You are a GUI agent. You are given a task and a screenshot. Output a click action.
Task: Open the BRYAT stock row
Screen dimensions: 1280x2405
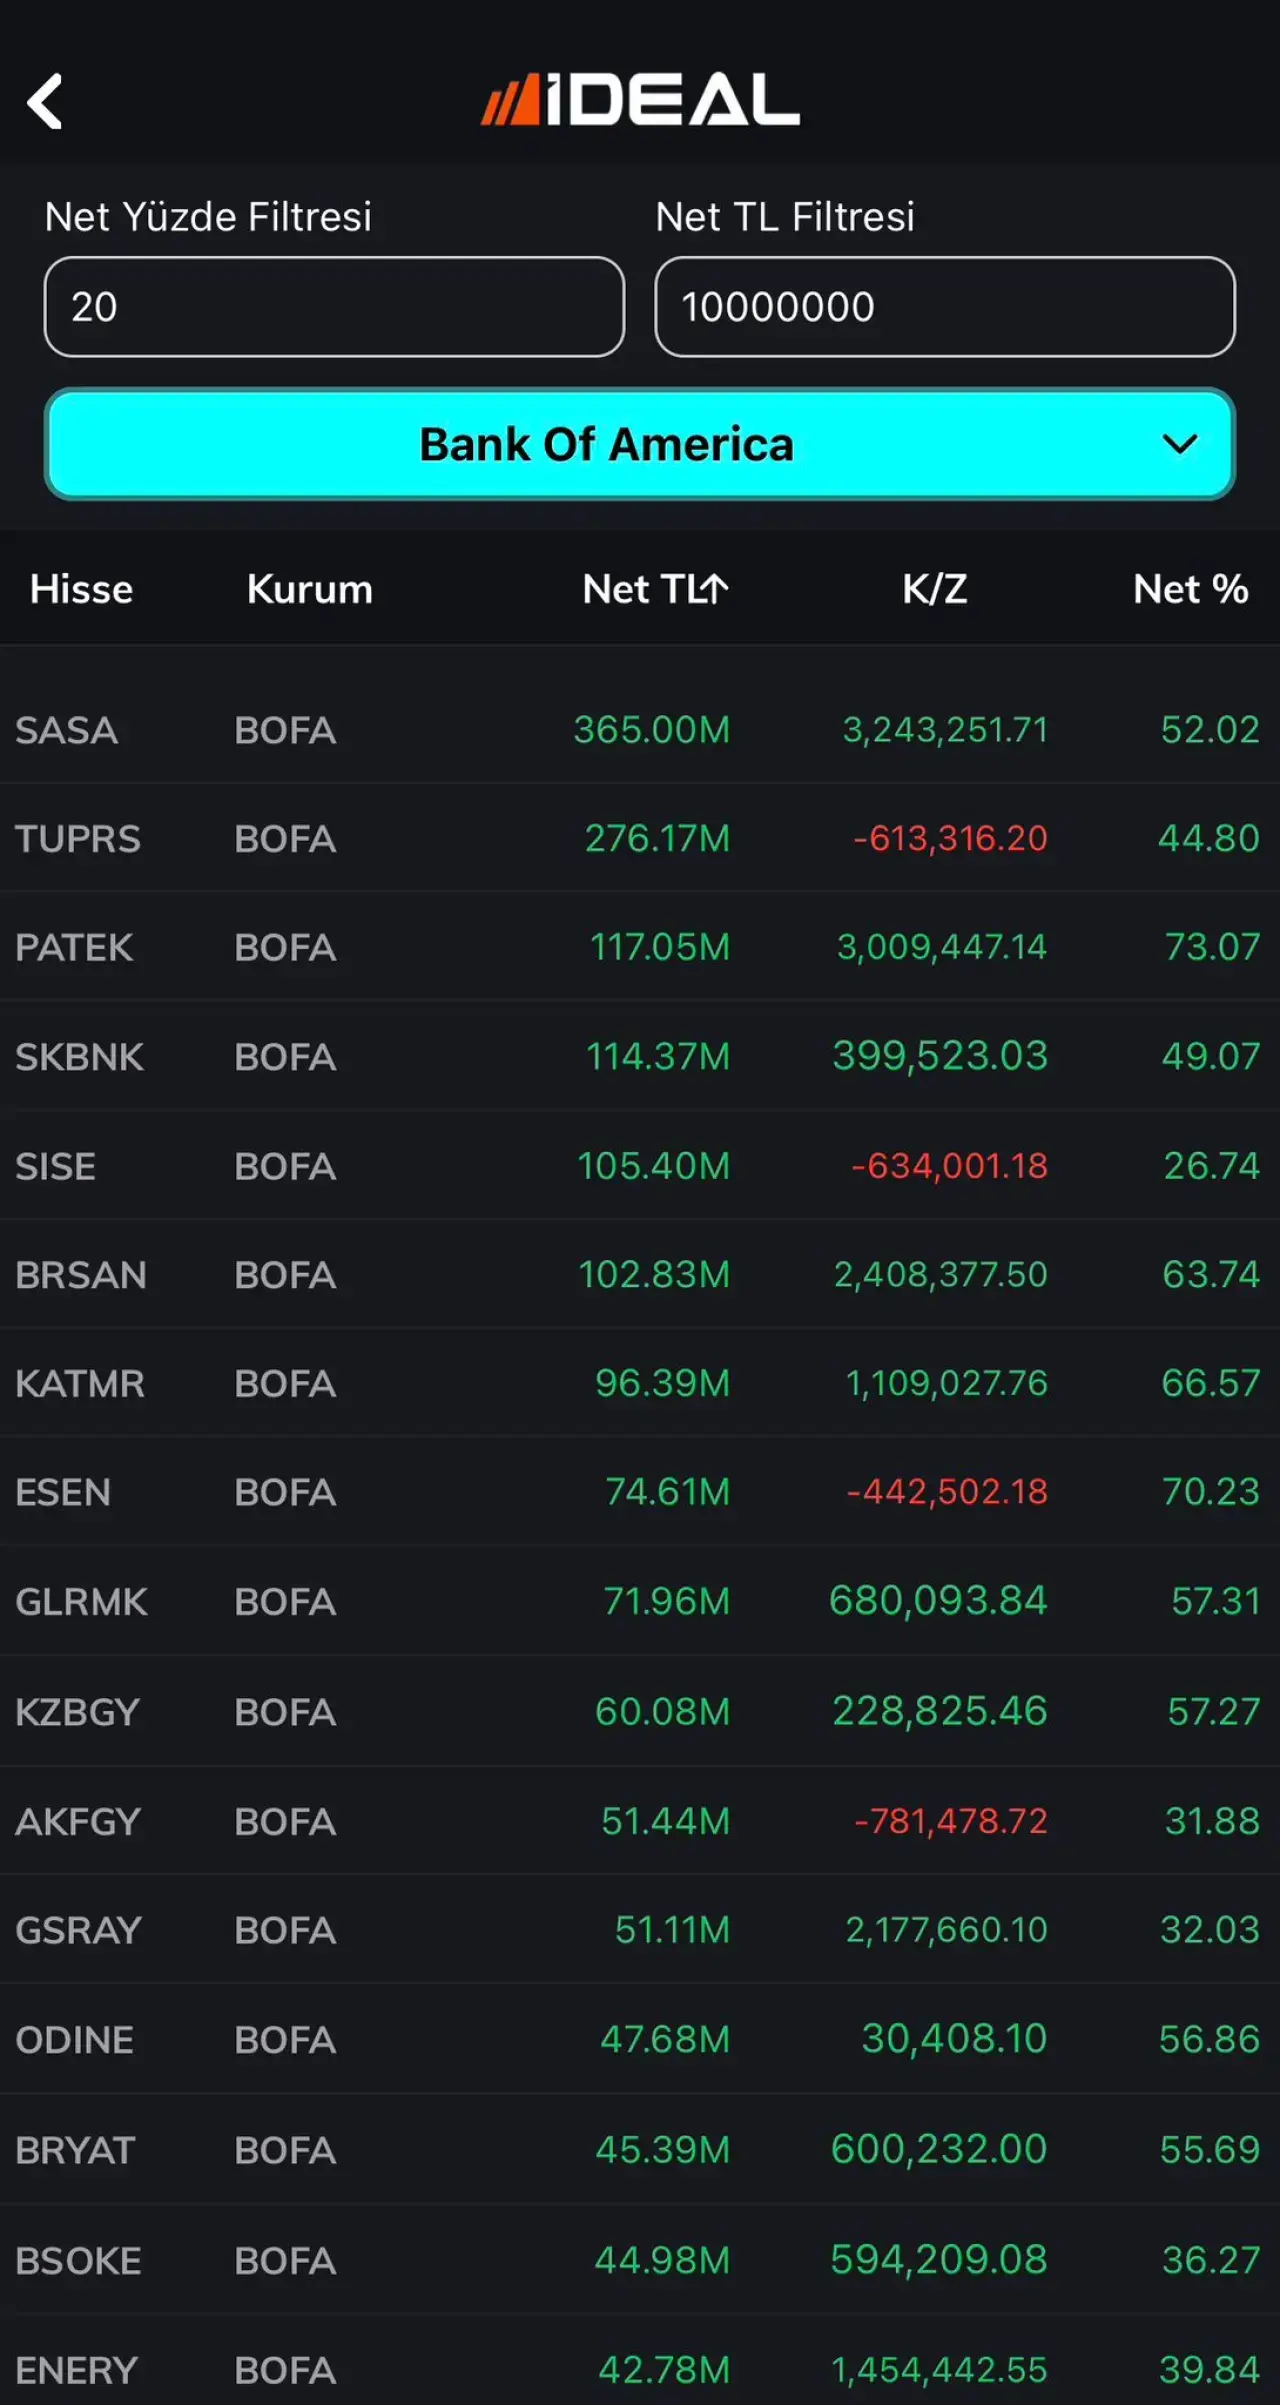[x=75, y=2150]
